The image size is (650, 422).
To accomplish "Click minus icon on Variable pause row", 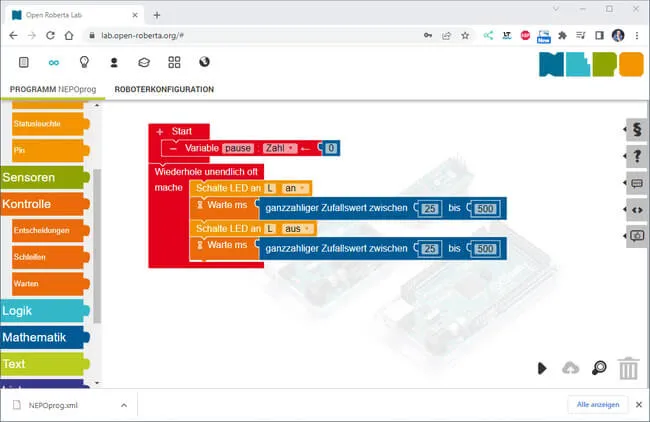I will coord(173,148).
